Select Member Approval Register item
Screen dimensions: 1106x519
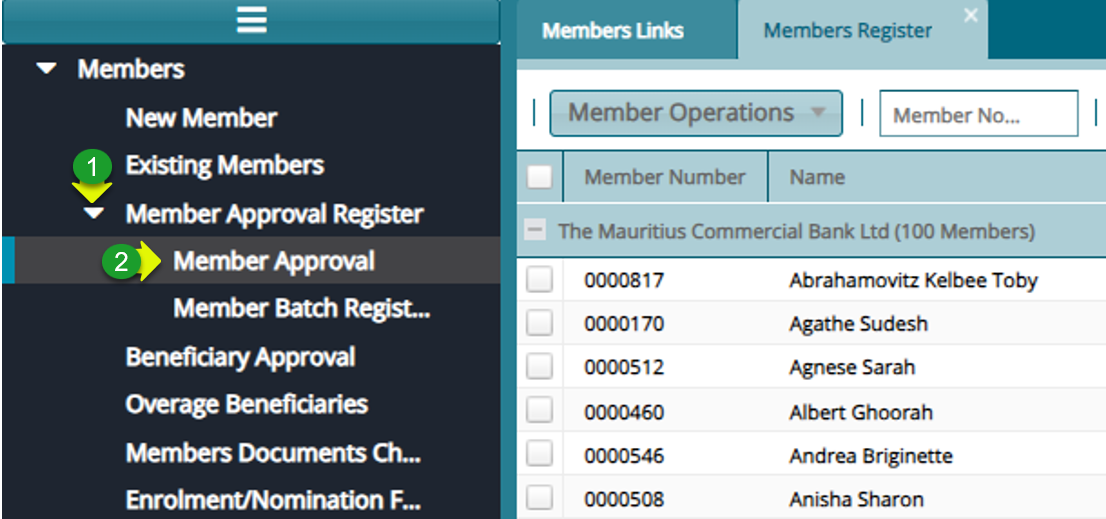tap(274, 214)
